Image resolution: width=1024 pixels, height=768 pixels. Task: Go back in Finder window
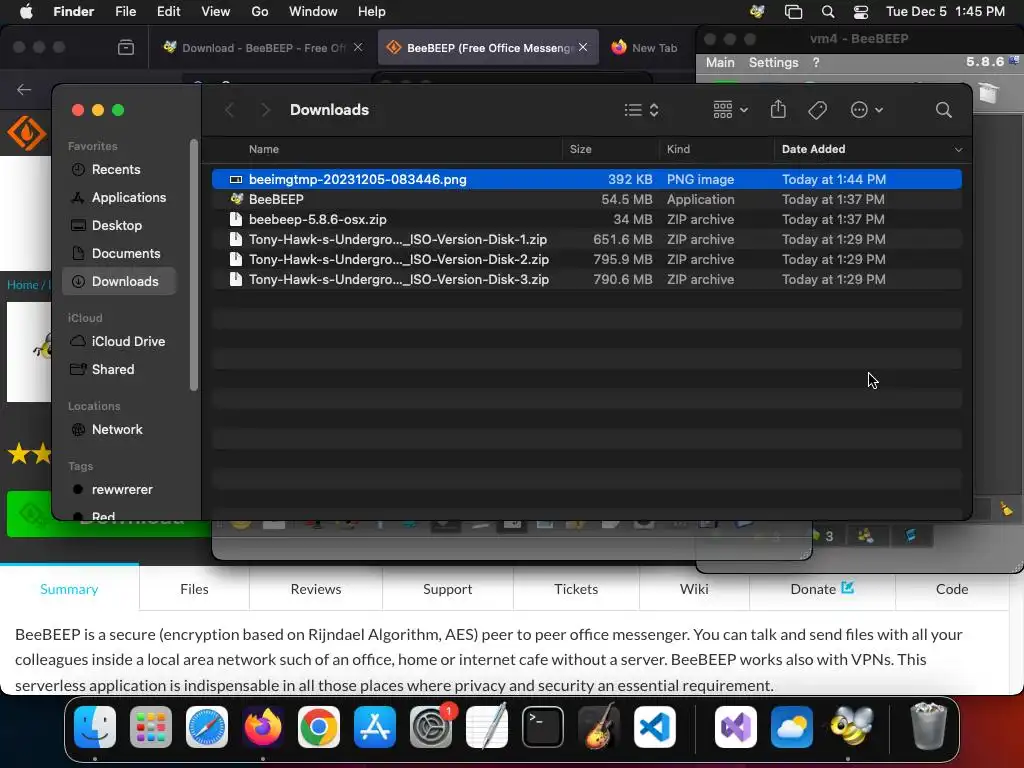pyautogui.click(x=229, y=110)
